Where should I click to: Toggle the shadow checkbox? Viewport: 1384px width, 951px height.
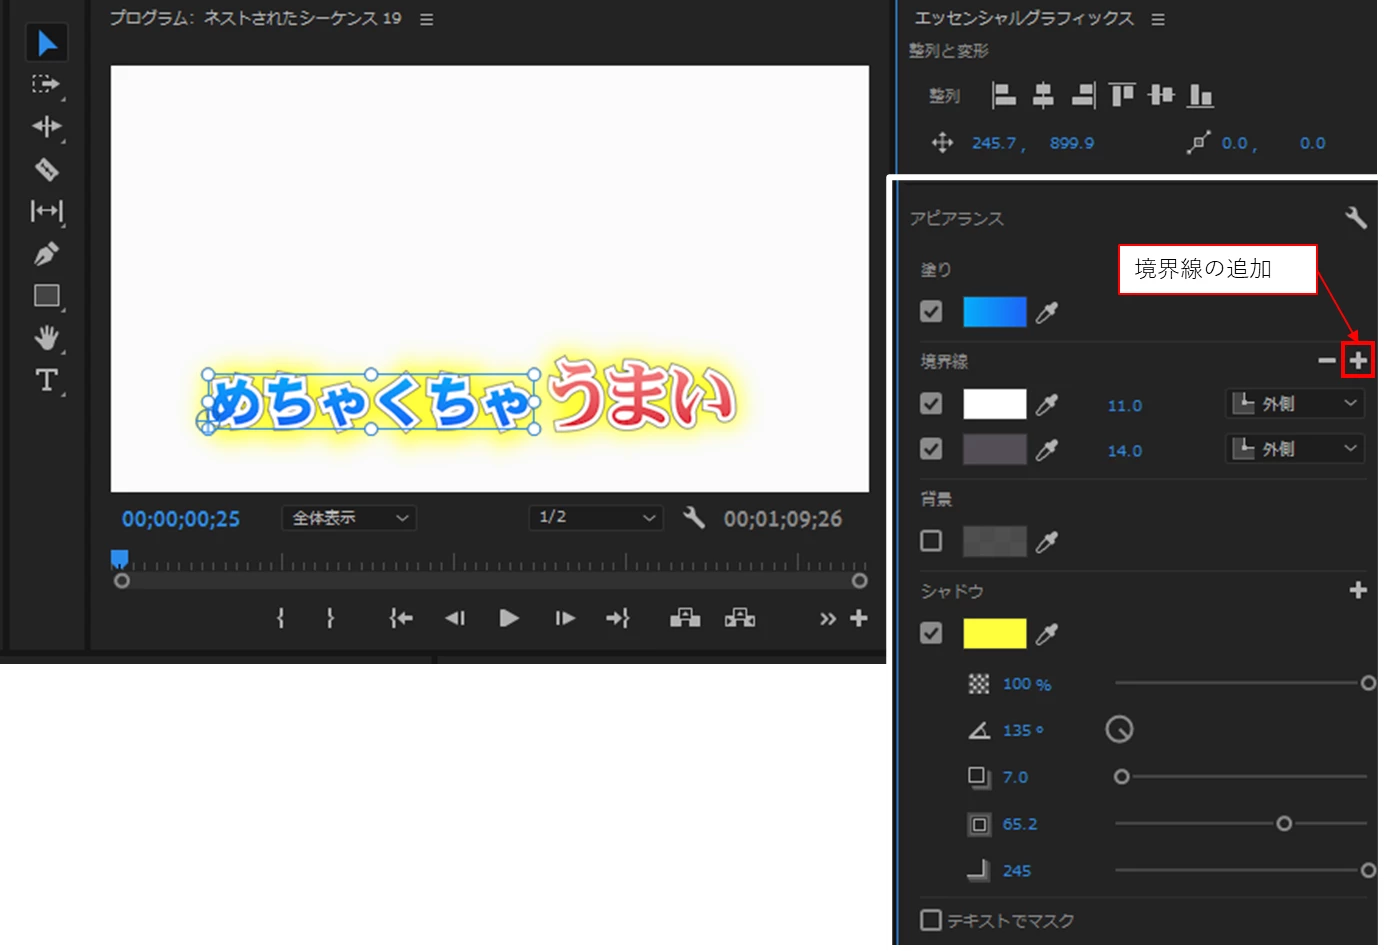click(x=931, y=633)
